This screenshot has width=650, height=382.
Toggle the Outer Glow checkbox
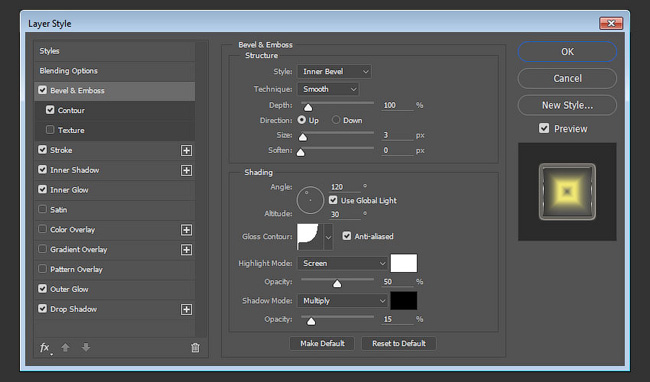pos(42,289)
